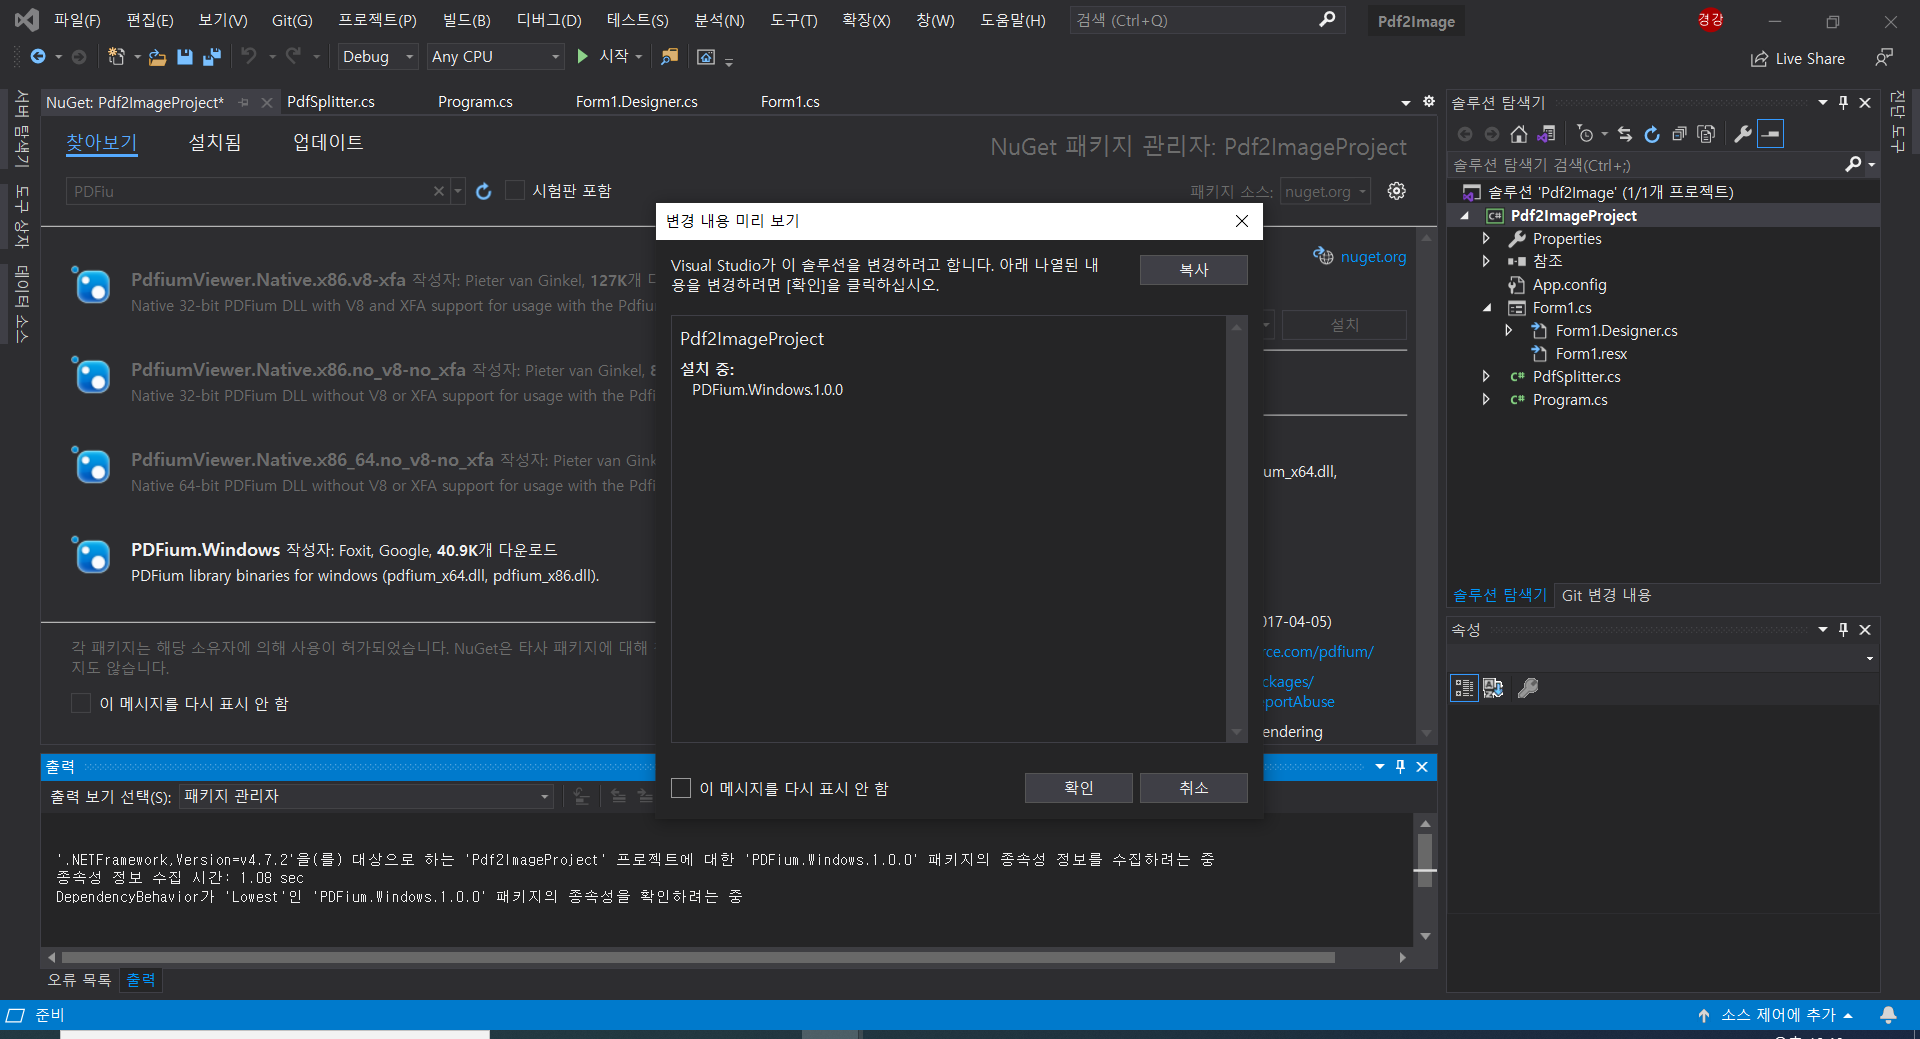Select App.config in Solution Explorer
The height and width of the screenshot is (1039, 1920).
(x=1569, y=285)
